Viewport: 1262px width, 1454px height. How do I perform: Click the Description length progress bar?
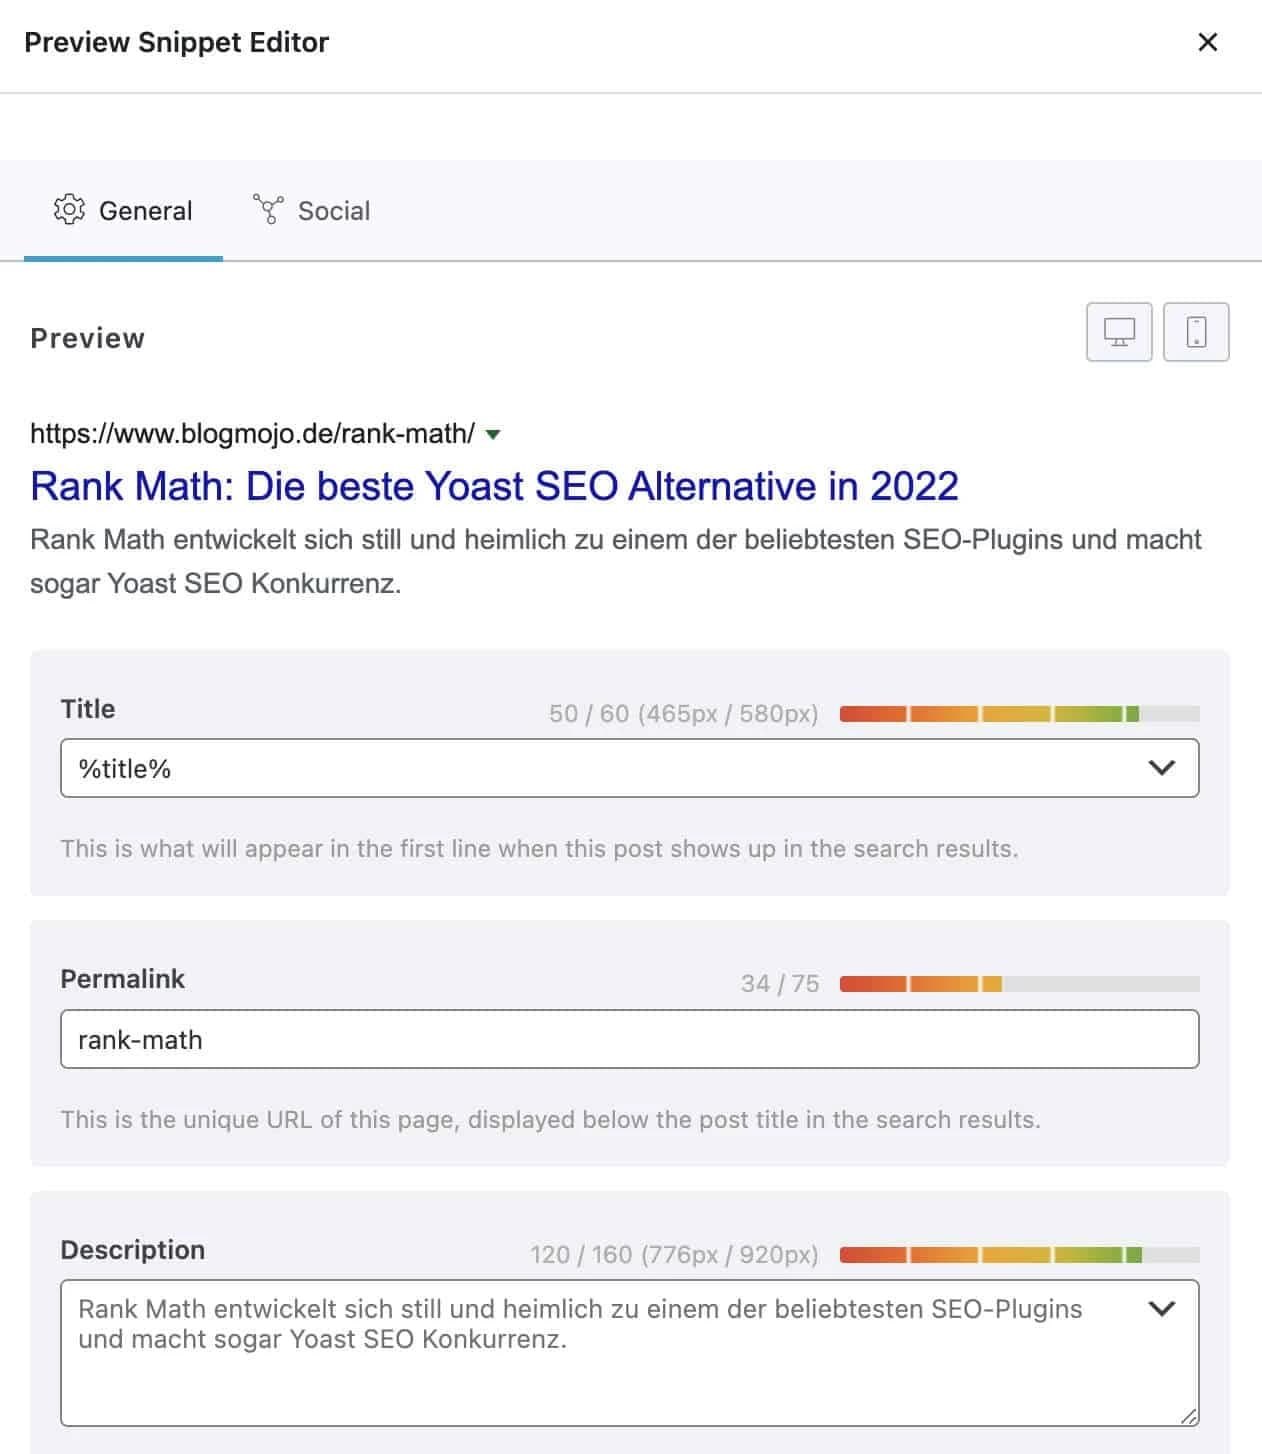pos(1019,1255)
